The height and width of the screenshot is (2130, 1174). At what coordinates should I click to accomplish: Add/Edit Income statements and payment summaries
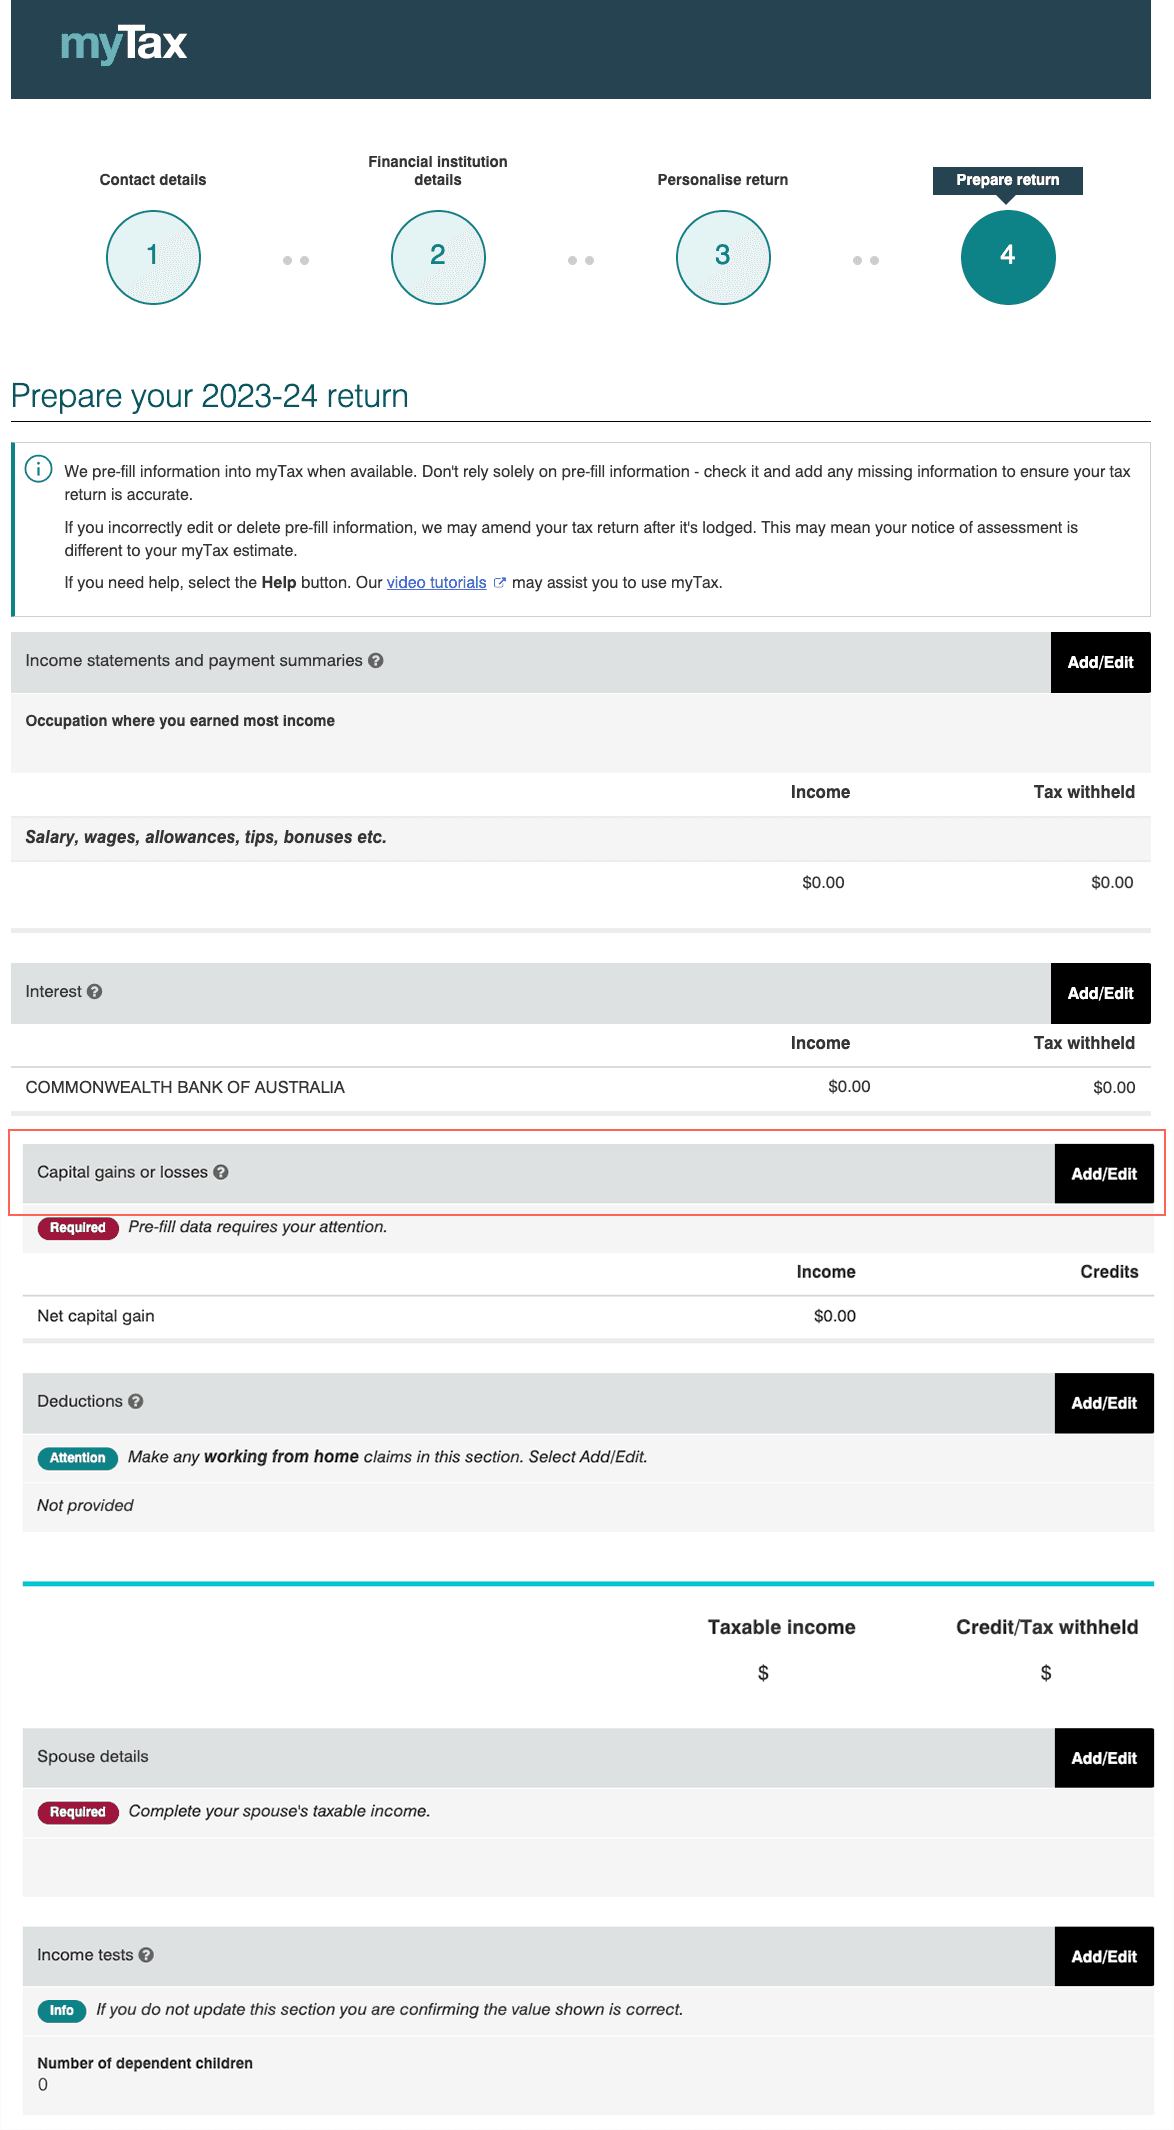[1101, 662]
